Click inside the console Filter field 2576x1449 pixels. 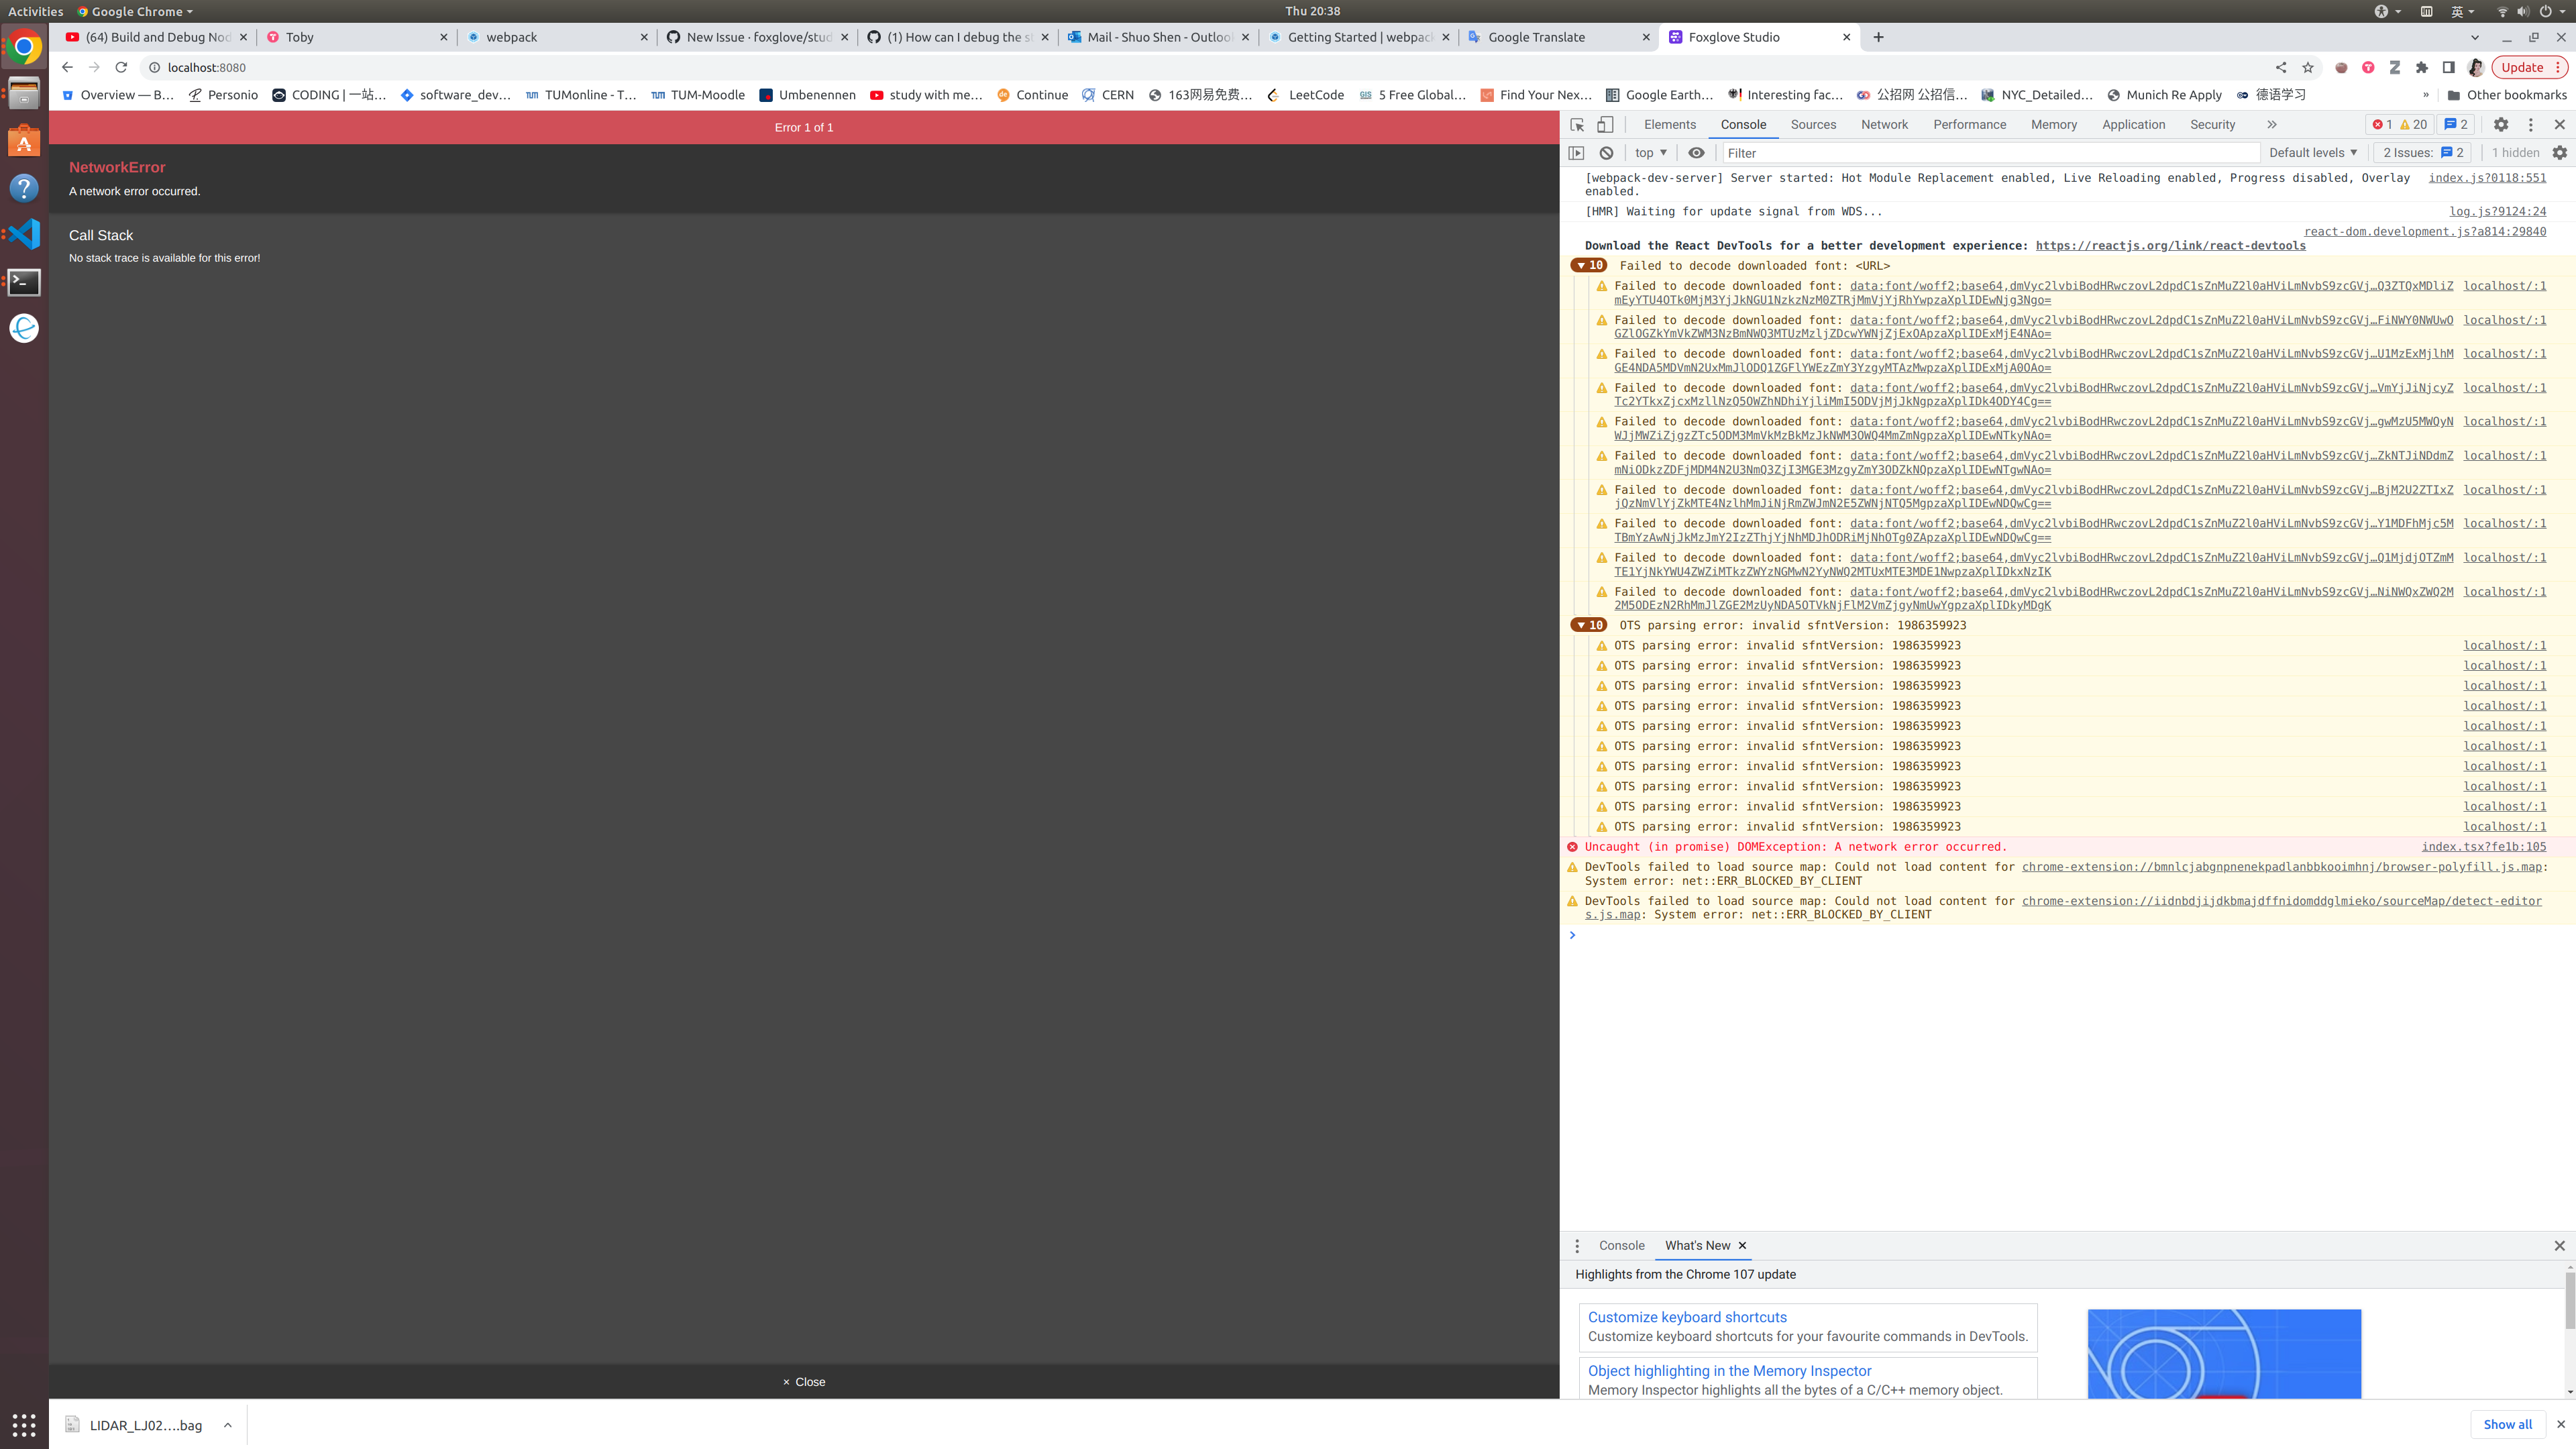click(x=1990, y=152)
